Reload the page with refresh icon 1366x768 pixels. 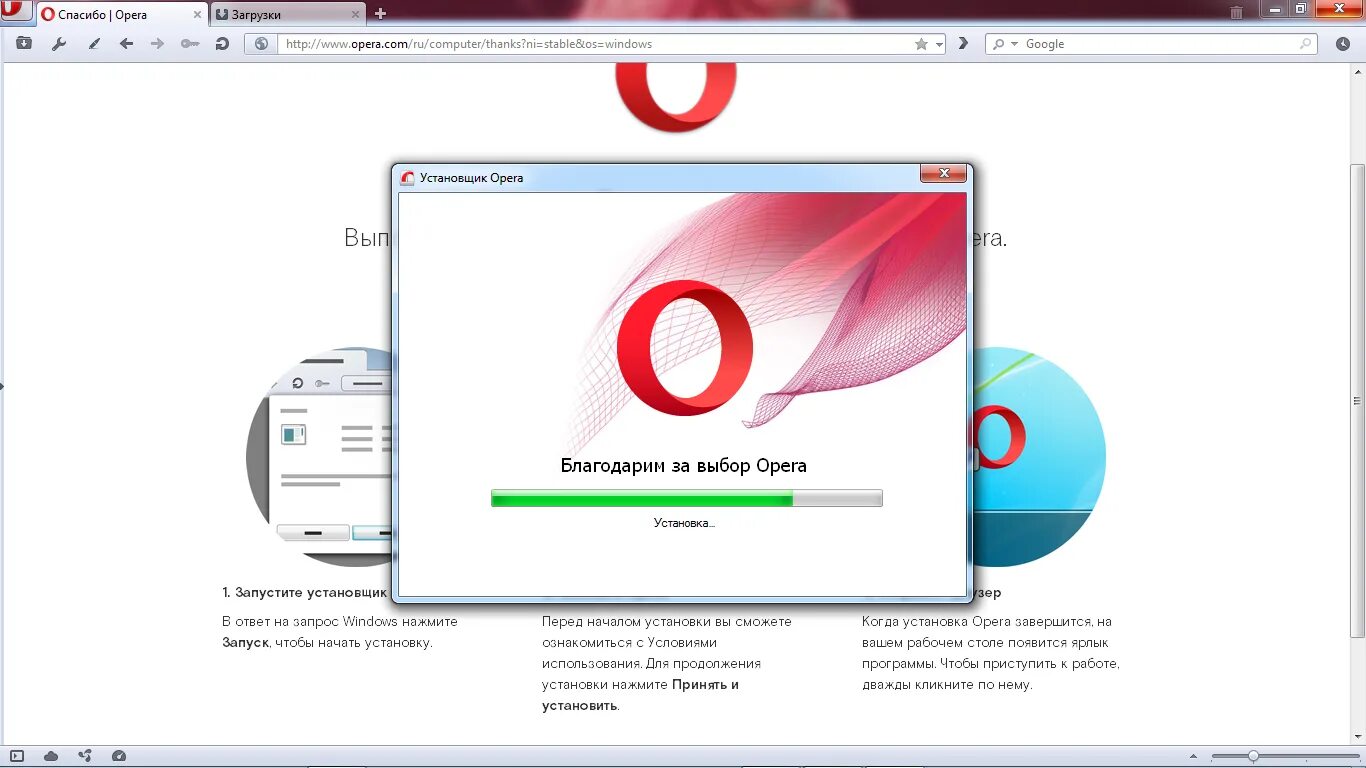click(x=222, y=44)
